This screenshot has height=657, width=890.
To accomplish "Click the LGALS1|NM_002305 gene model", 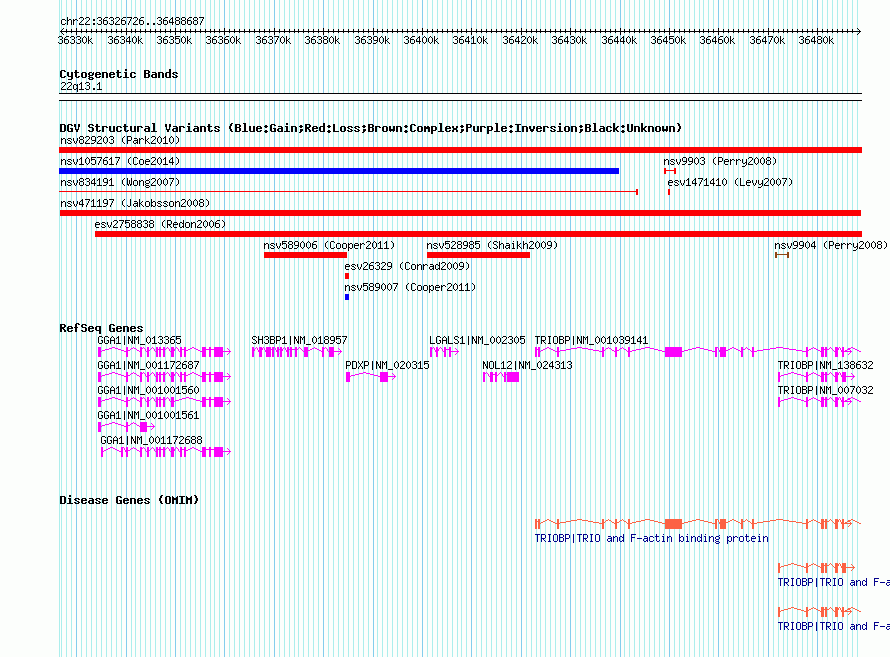I will [444, 352].
